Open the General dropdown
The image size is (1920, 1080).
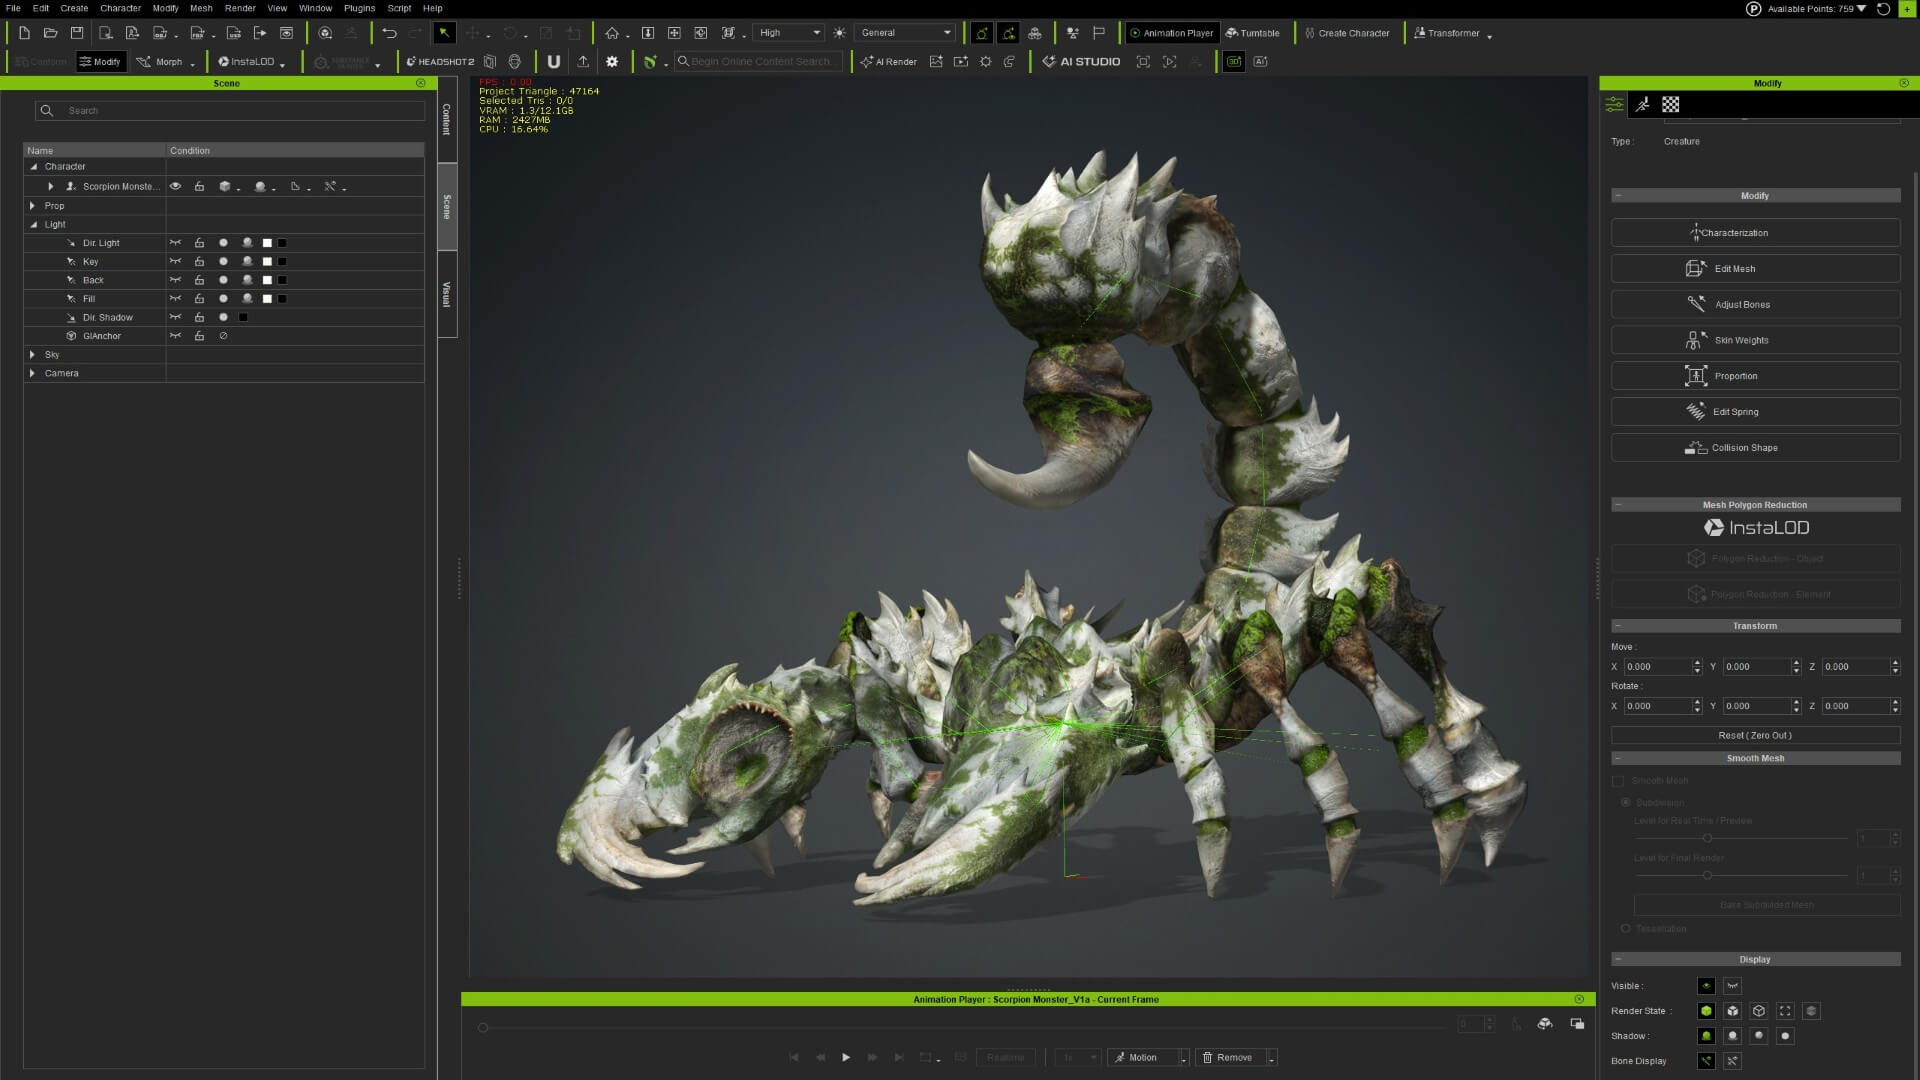906,33
